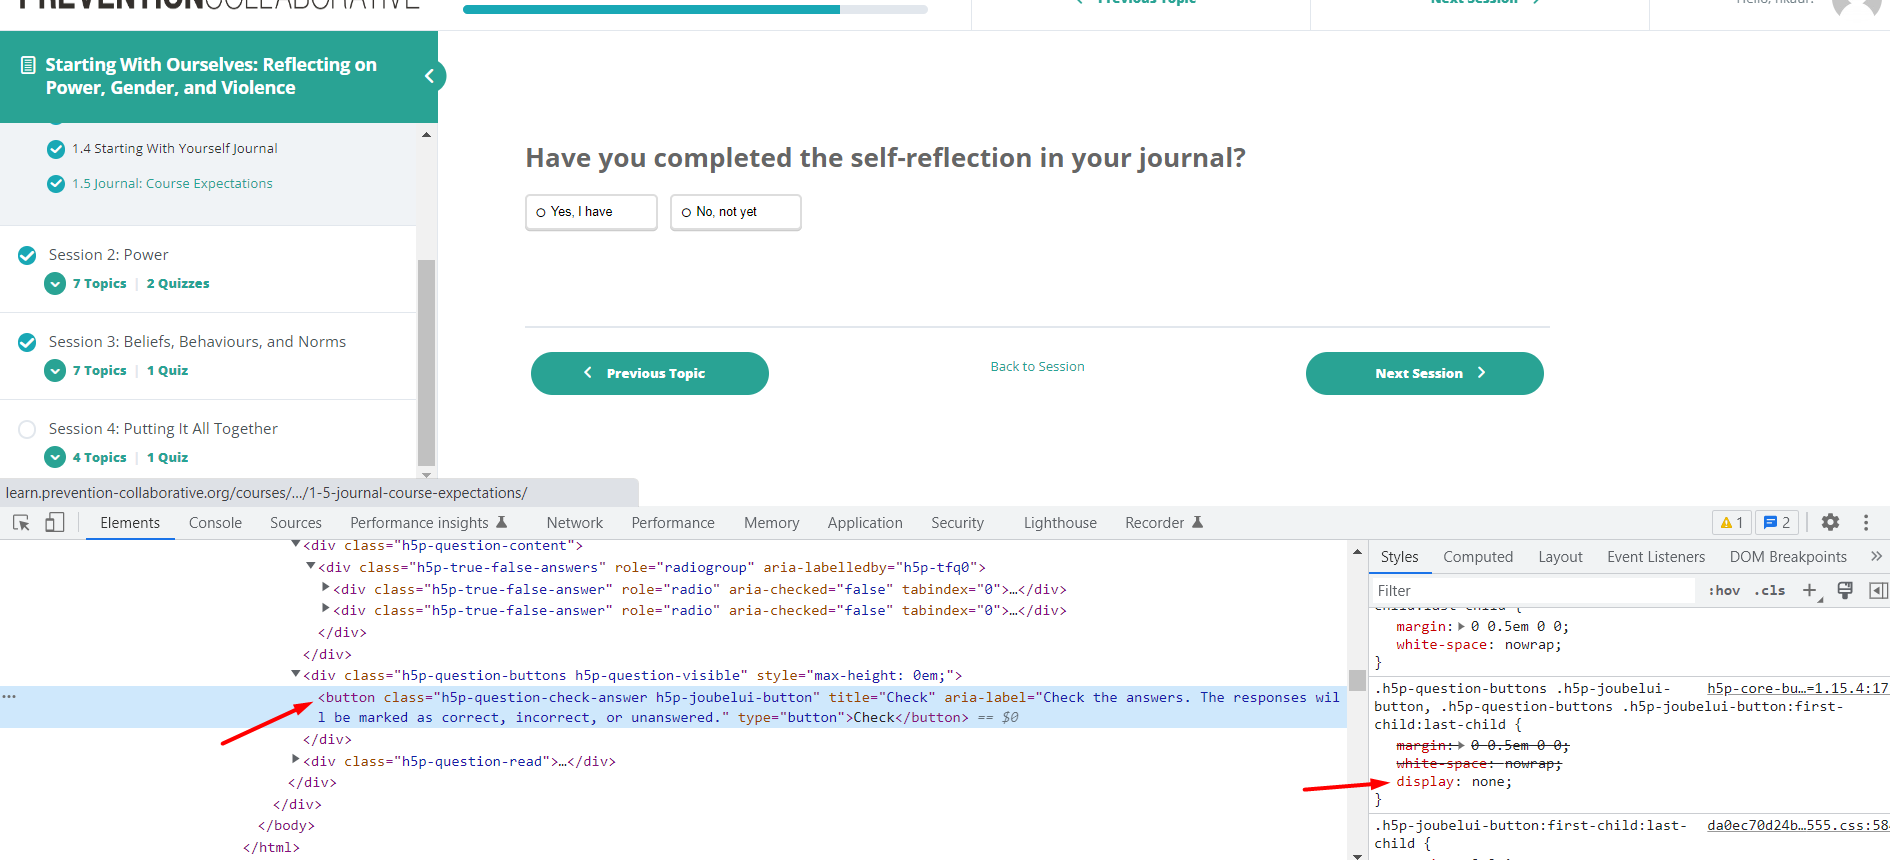Collapse the h5p-true-false-answers div node
The width and height of the screenshot is (1890, 860).
[311, 566]
